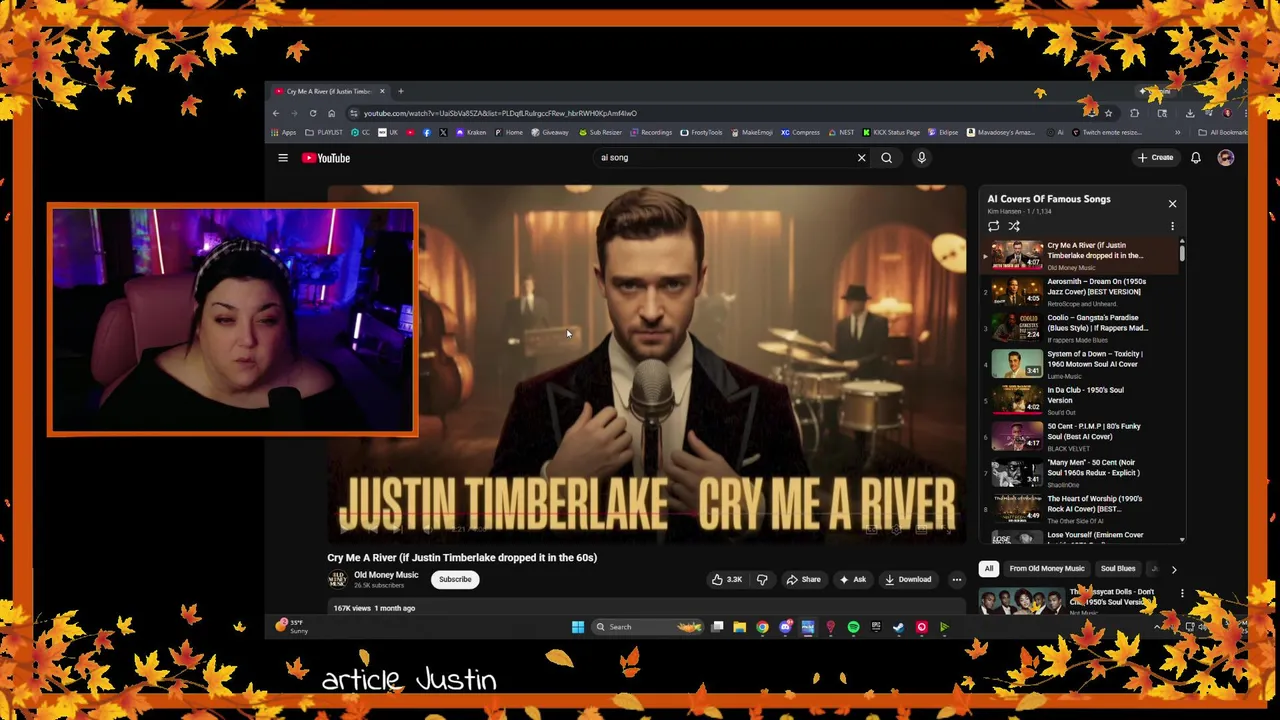Open the account avatar menu
Screen dimensions: 1280x720
pos(1226,158)
